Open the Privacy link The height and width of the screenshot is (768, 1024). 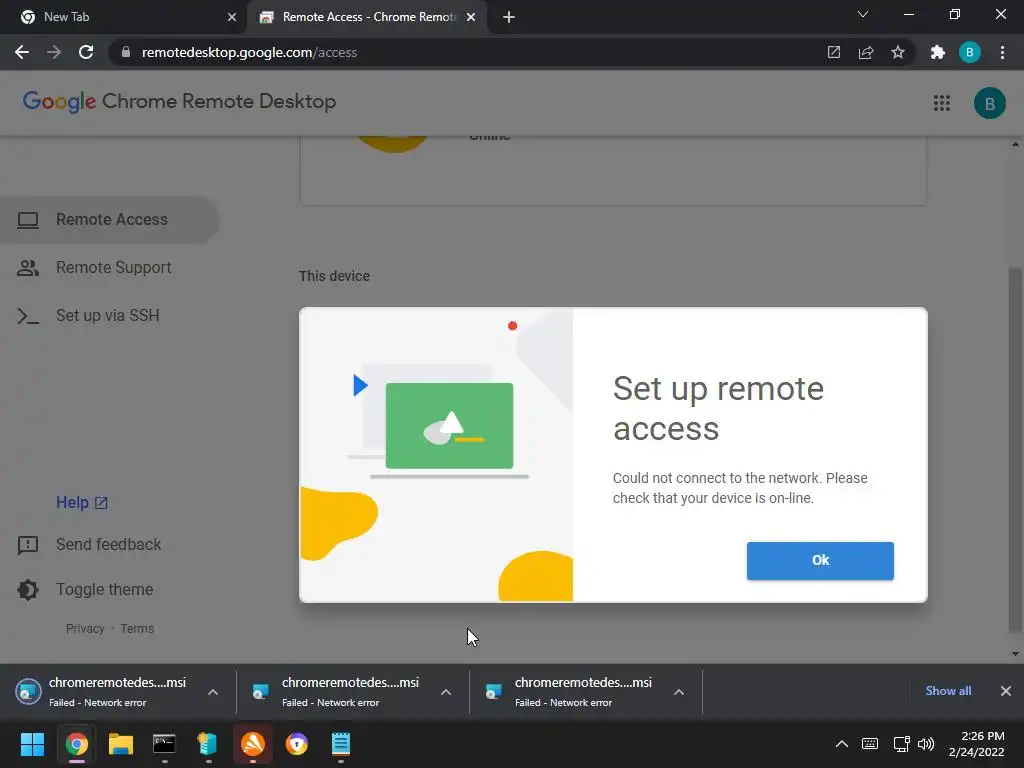(85, 629)
